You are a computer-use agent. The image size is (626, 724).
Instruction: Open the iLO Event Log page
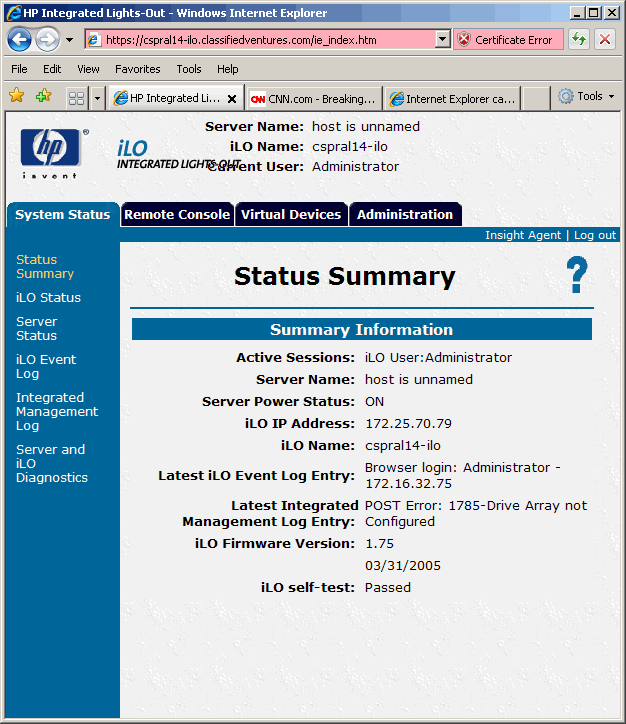tap(45, 366)
